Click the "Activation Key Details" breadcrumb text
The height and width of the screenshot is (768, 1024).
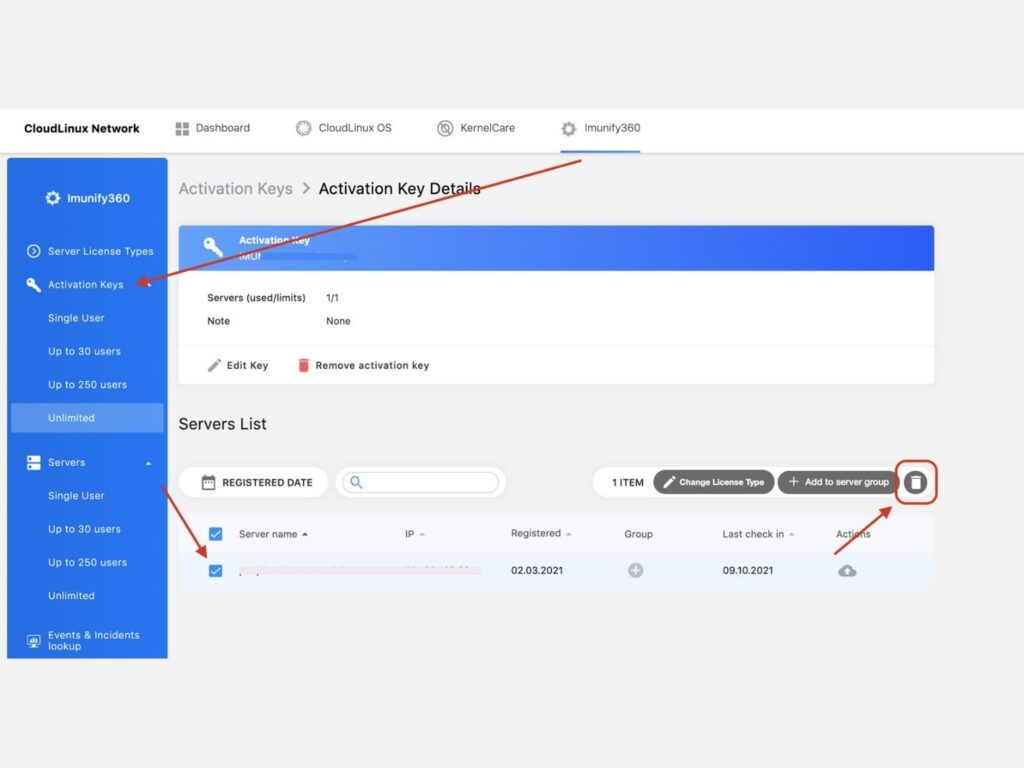point(400,189)
